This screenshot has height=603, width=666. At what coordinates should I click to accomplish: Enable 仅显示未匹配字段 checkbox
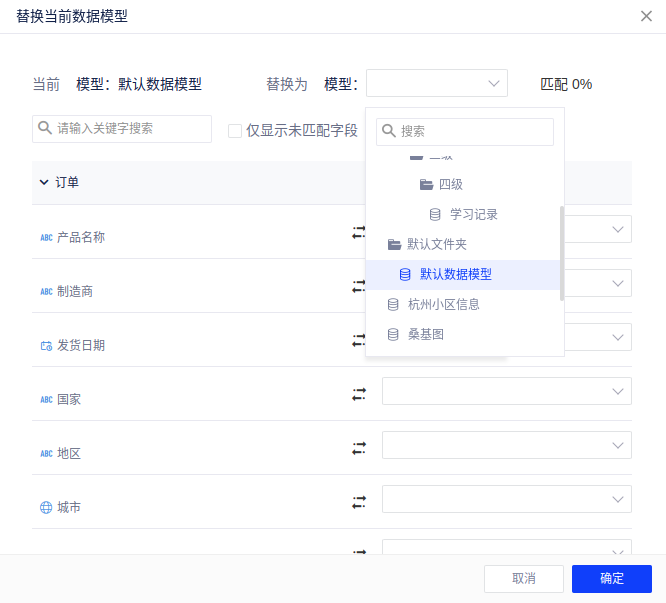(x=235, y=130)
